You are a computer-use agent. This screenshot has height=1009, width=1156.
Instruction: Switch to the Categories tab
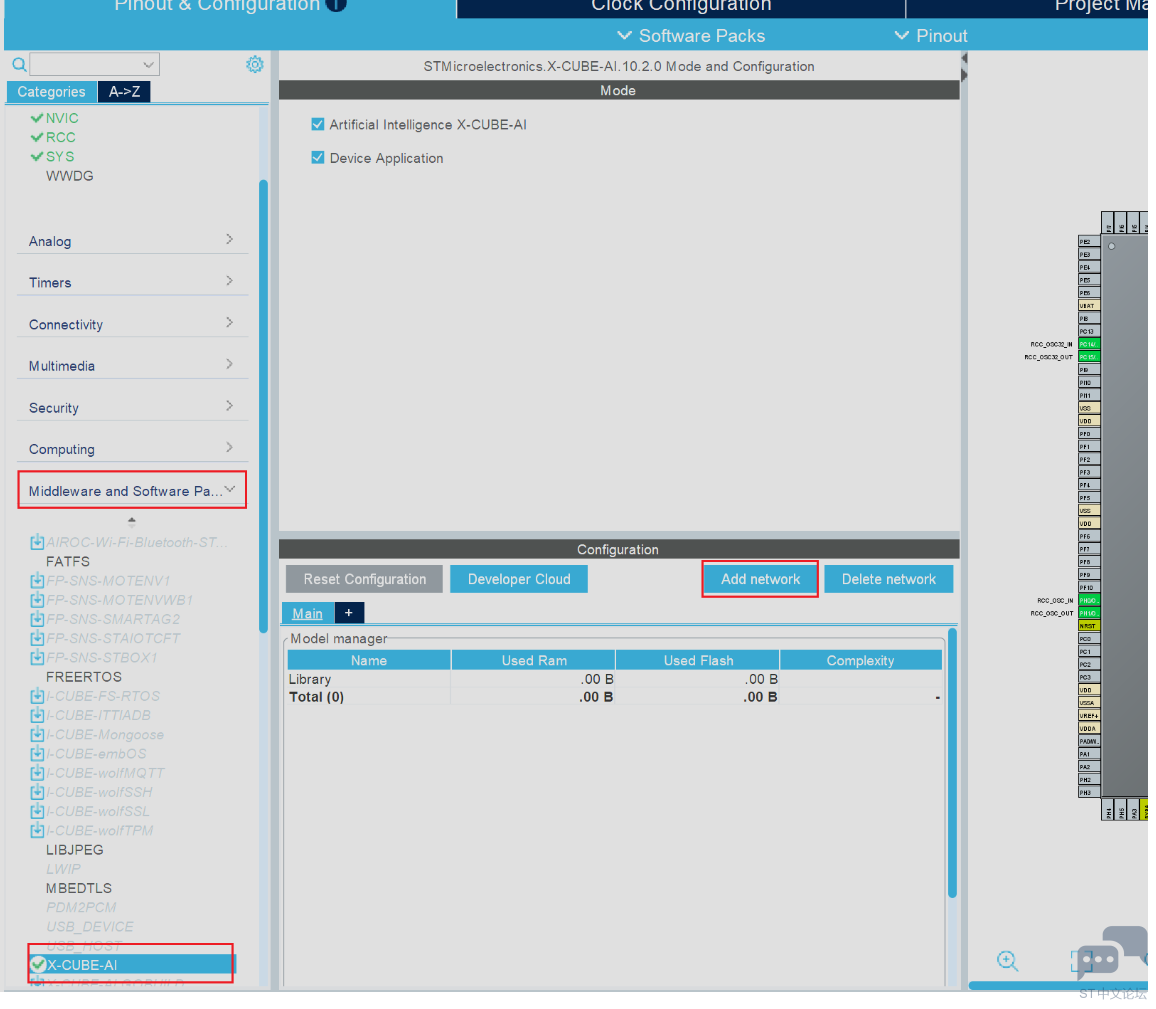pos(52,91)
